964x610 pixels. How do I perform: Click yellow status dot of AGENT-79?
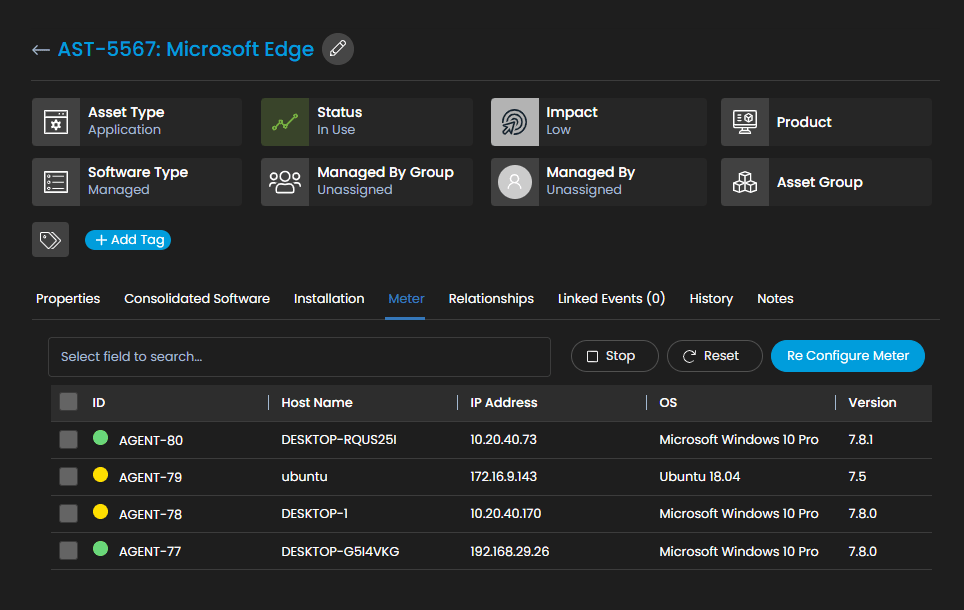[100, 475]
